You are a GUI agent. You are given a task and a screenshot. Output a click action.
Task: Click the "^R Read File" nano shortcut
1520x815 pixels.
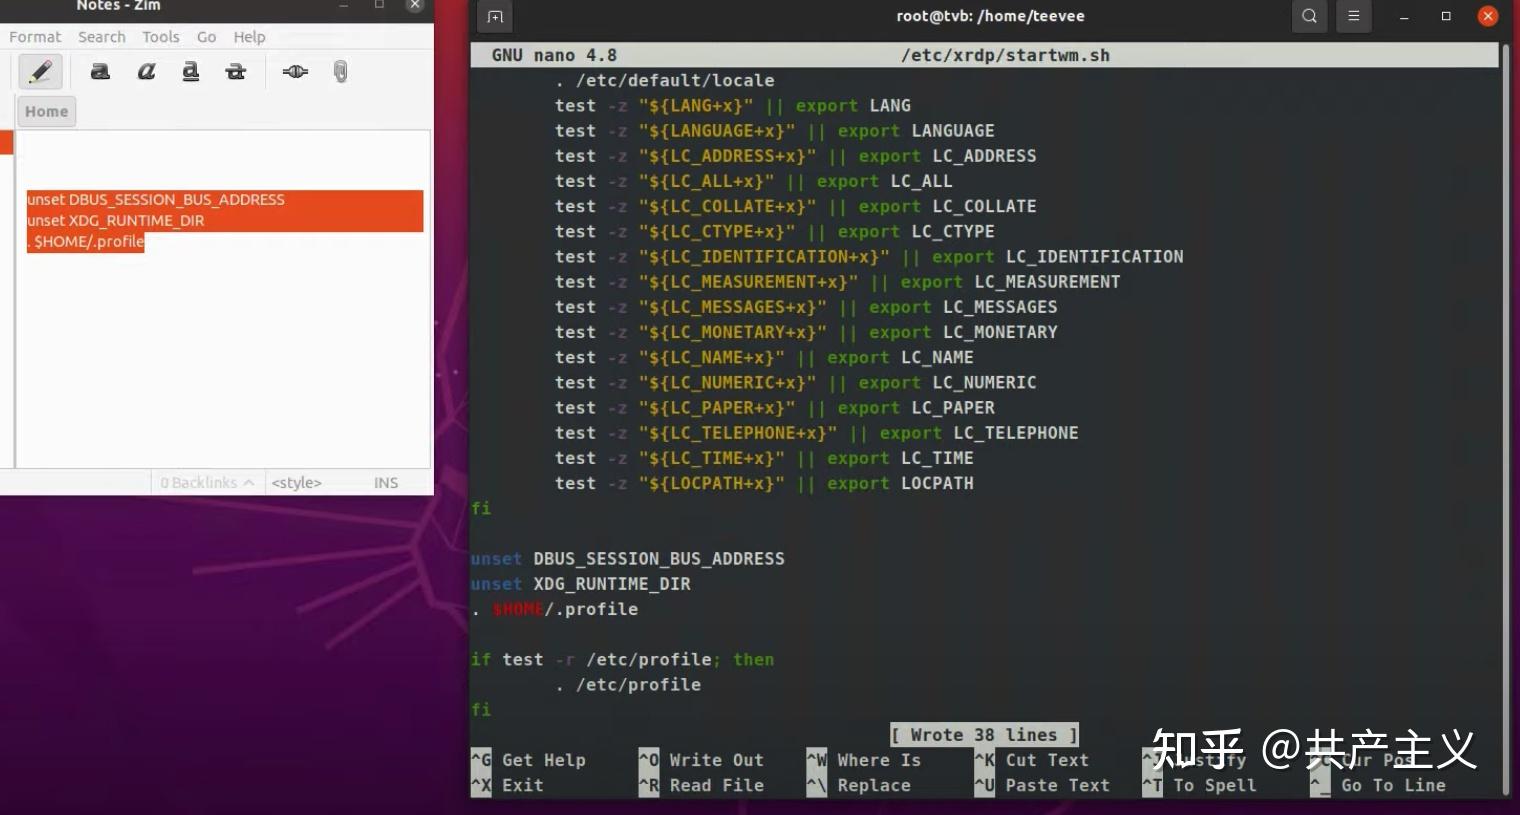tap(702, 786)
